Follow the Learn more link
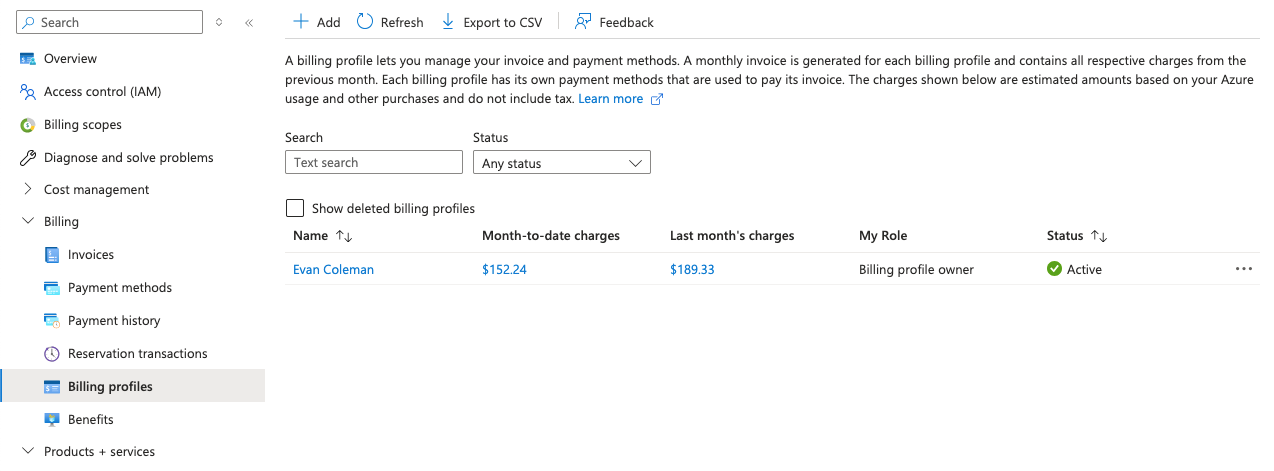 (610, 99)
